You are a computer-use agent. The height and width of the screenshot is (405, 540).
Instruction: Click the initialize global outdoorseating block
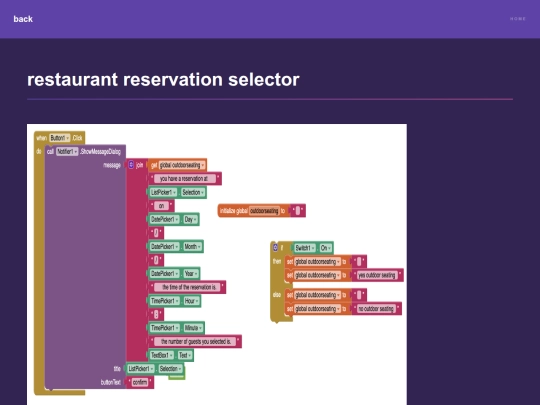262,211
